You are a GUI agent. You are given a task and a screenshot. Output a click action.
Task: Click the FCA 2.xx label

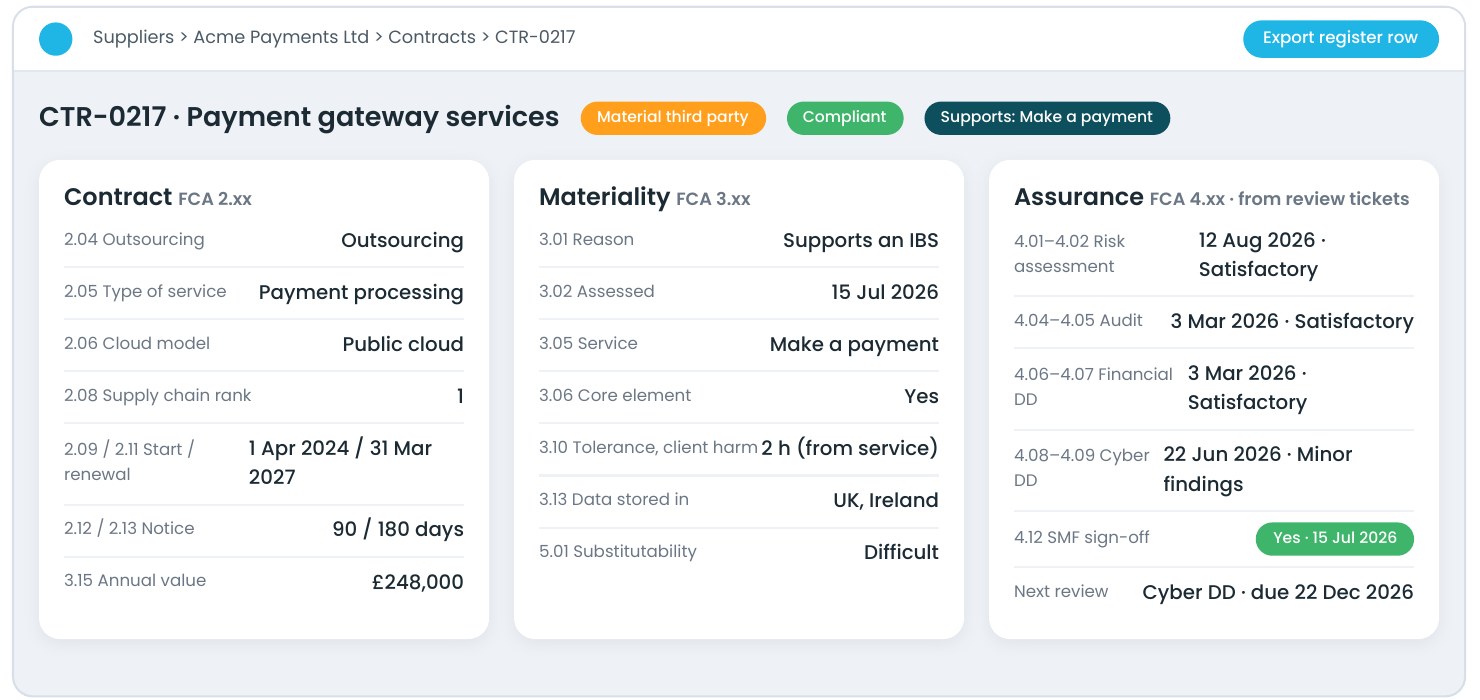[215, 199]
